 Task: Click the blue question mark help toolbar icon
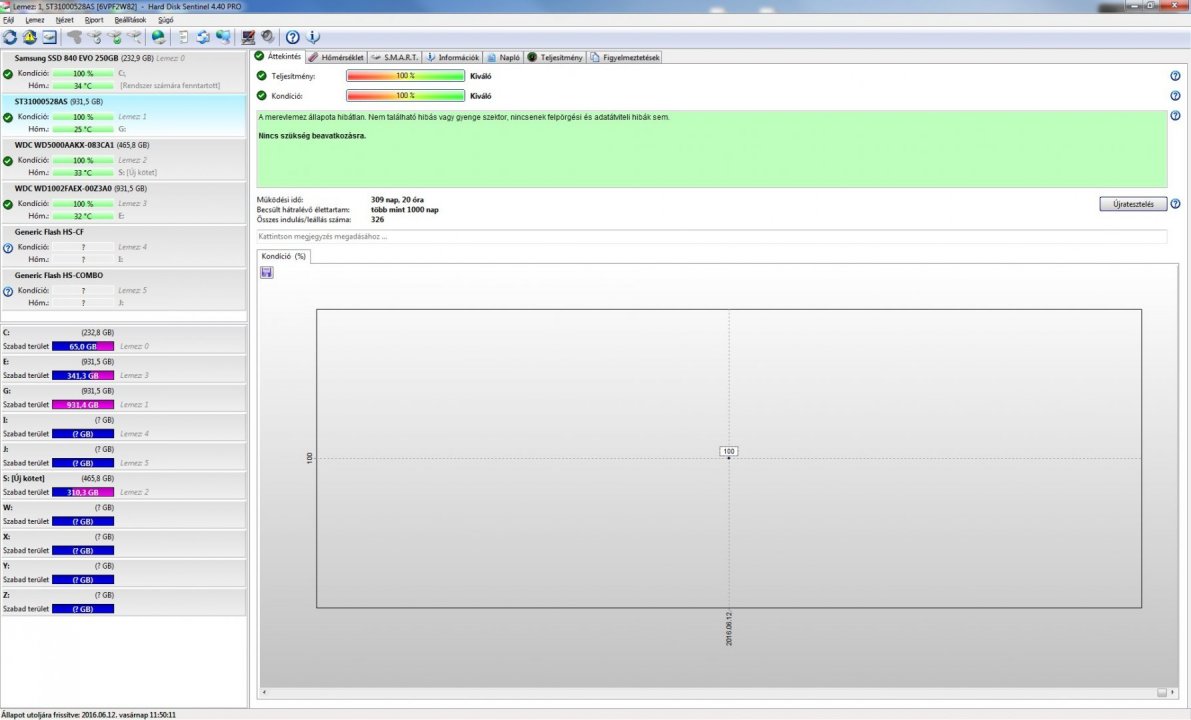[292, 36]
